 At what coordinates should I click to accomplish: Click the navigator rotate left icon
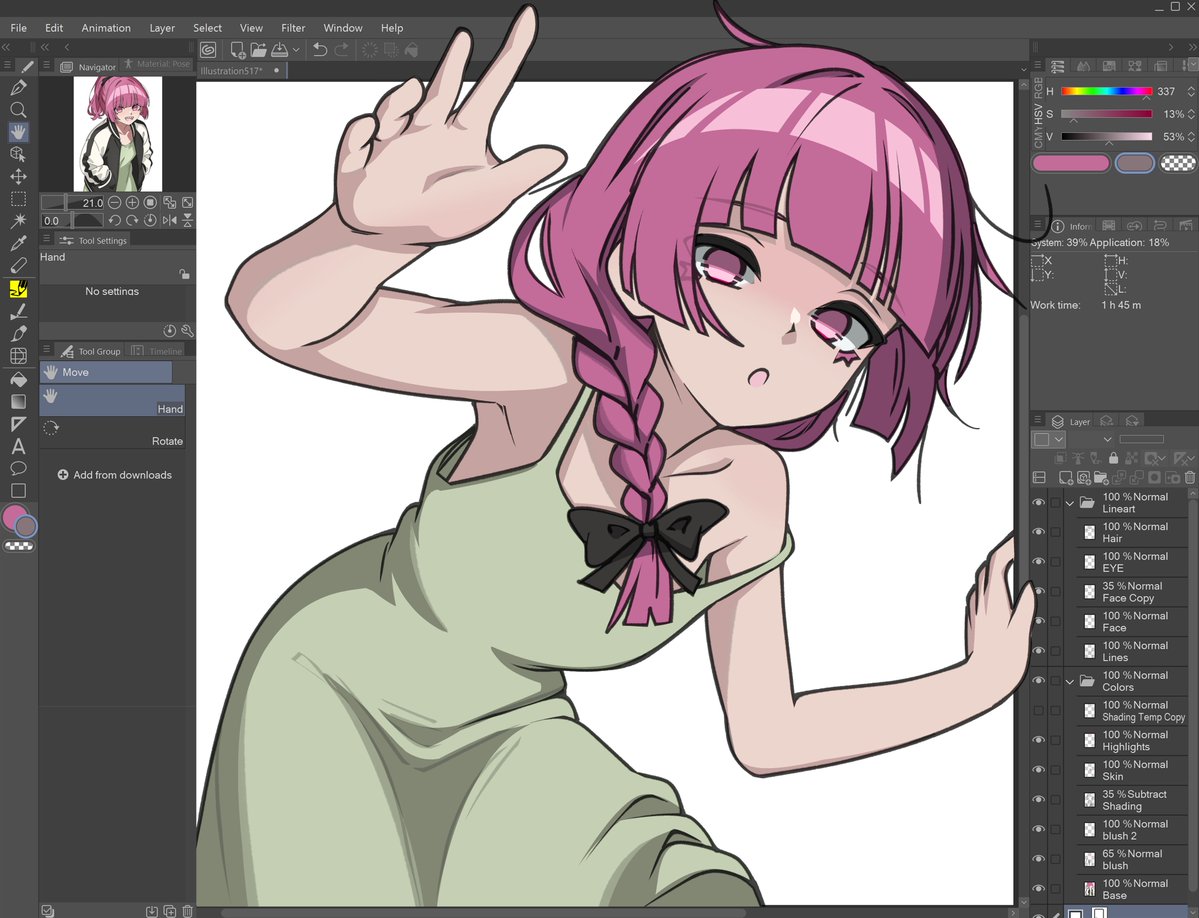pos(114,221)
